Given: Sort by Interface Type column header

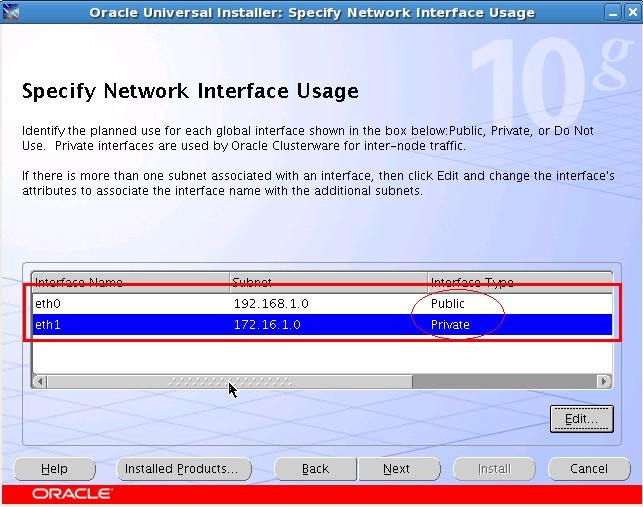Looking at the screenshot, I should pyautogui.click(x=520, y=282).
